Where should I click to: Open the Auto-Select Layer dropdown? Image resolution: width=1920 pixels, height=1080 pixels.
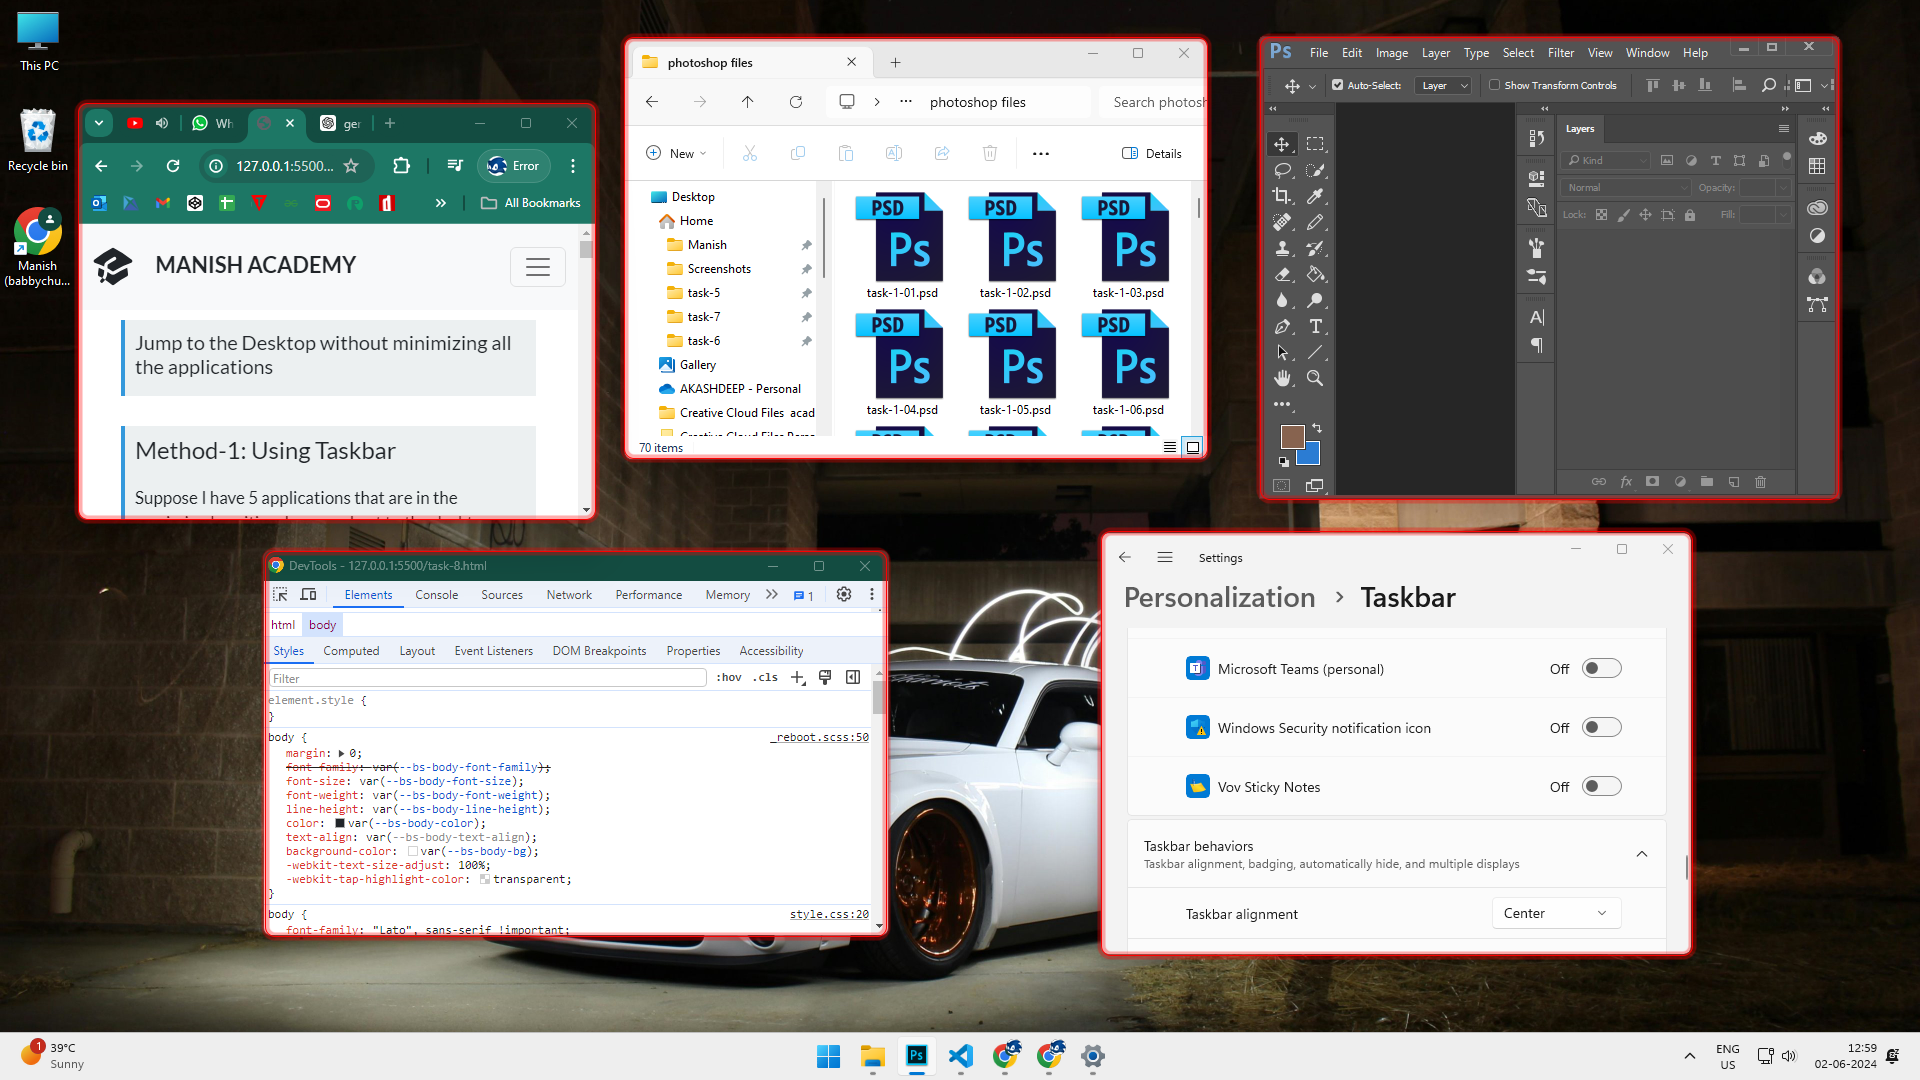(x=1444, y=85)
